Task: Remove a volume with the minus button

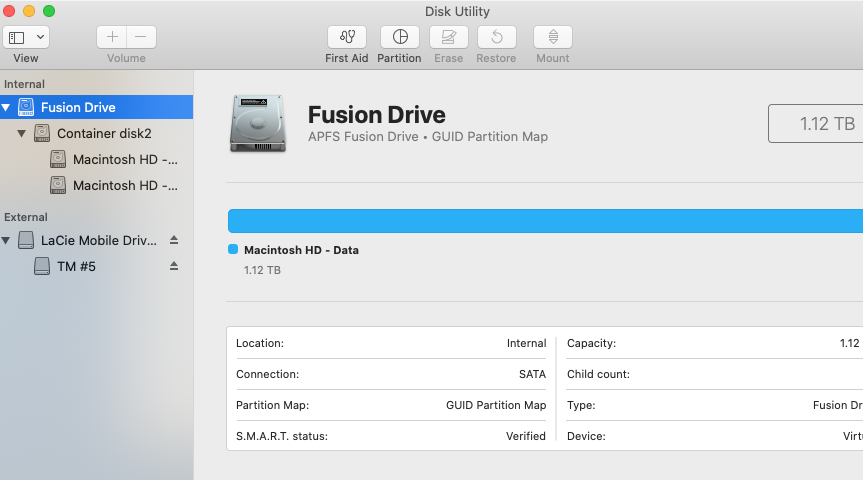Action: (141, 37)
